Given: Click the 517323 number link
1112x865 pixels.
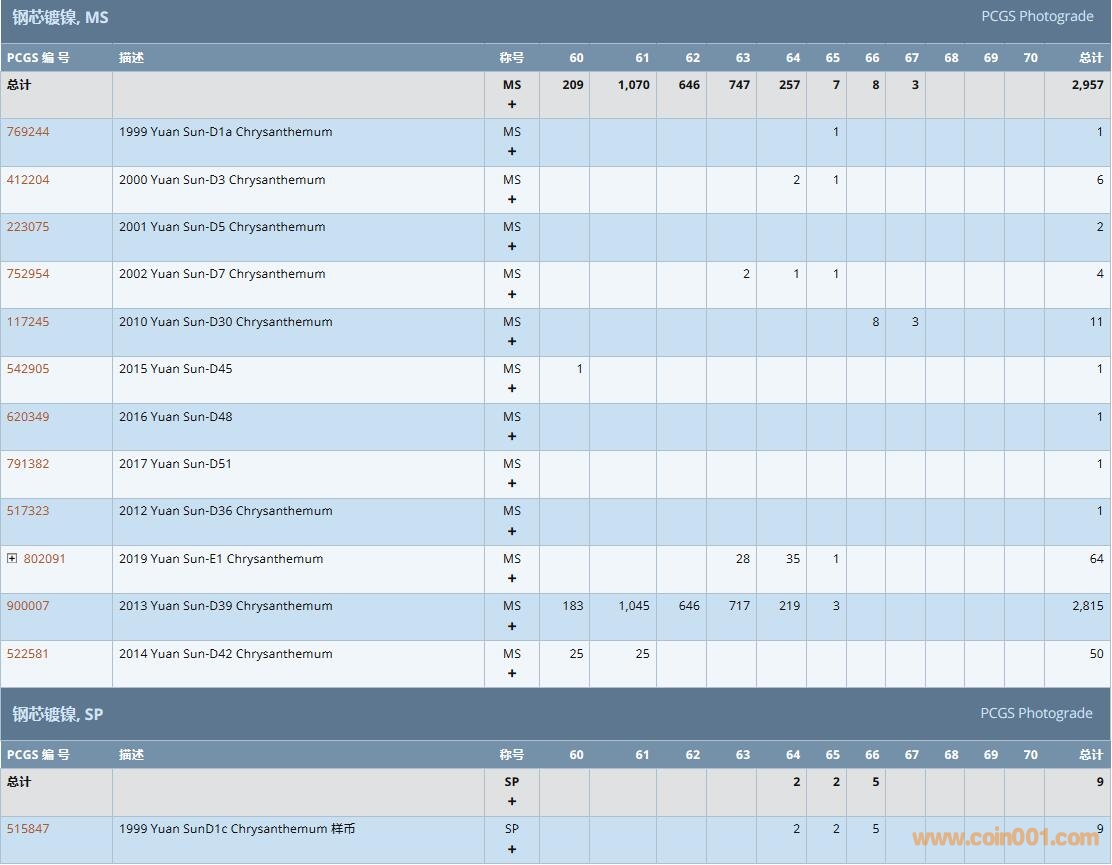Looking at the screenshot, I should coord(28,511).
